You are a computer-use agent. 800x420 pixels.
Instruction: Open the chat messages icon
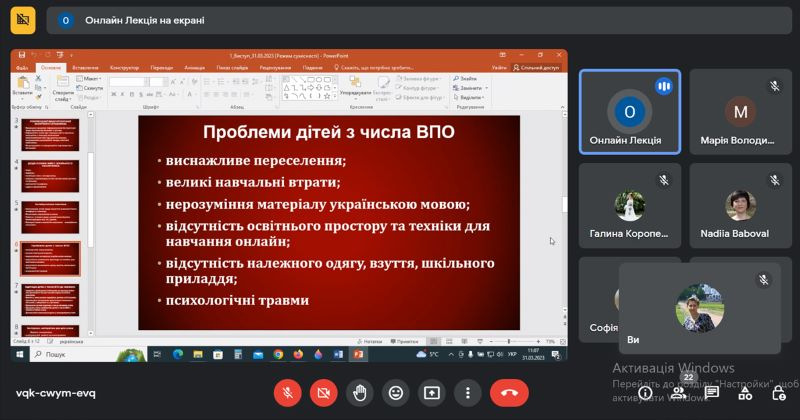[712, 392]
